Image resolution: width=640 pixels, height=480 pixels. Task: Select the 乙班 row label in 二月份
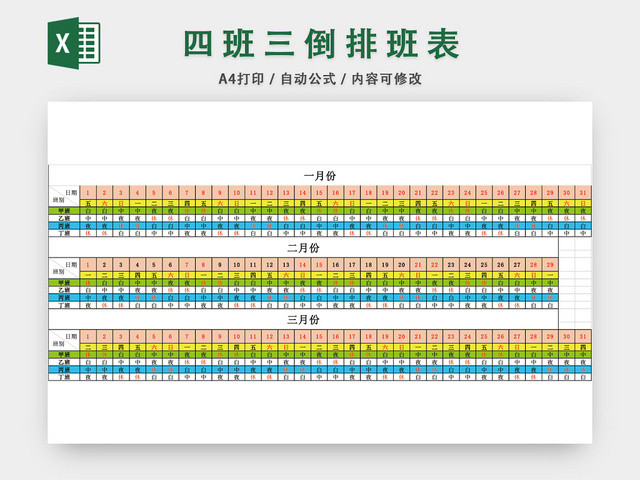64,290
